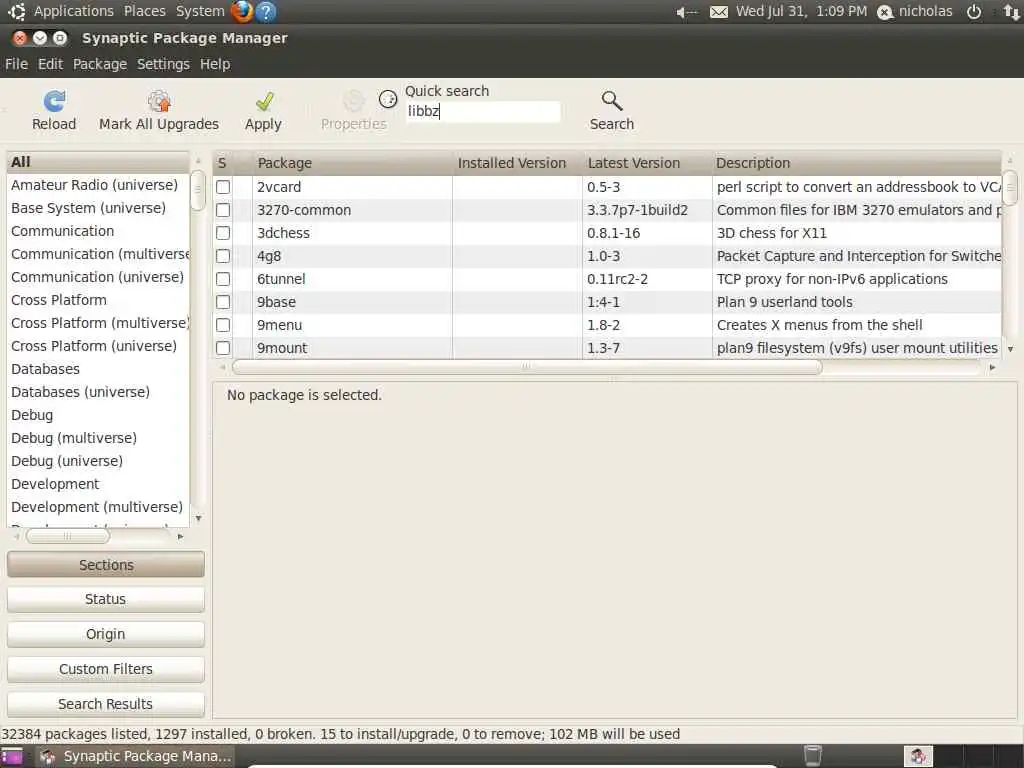This screenshot has height=768, width=1024.
Task: Open the Edit menu
Action: (x=50, y=64)
